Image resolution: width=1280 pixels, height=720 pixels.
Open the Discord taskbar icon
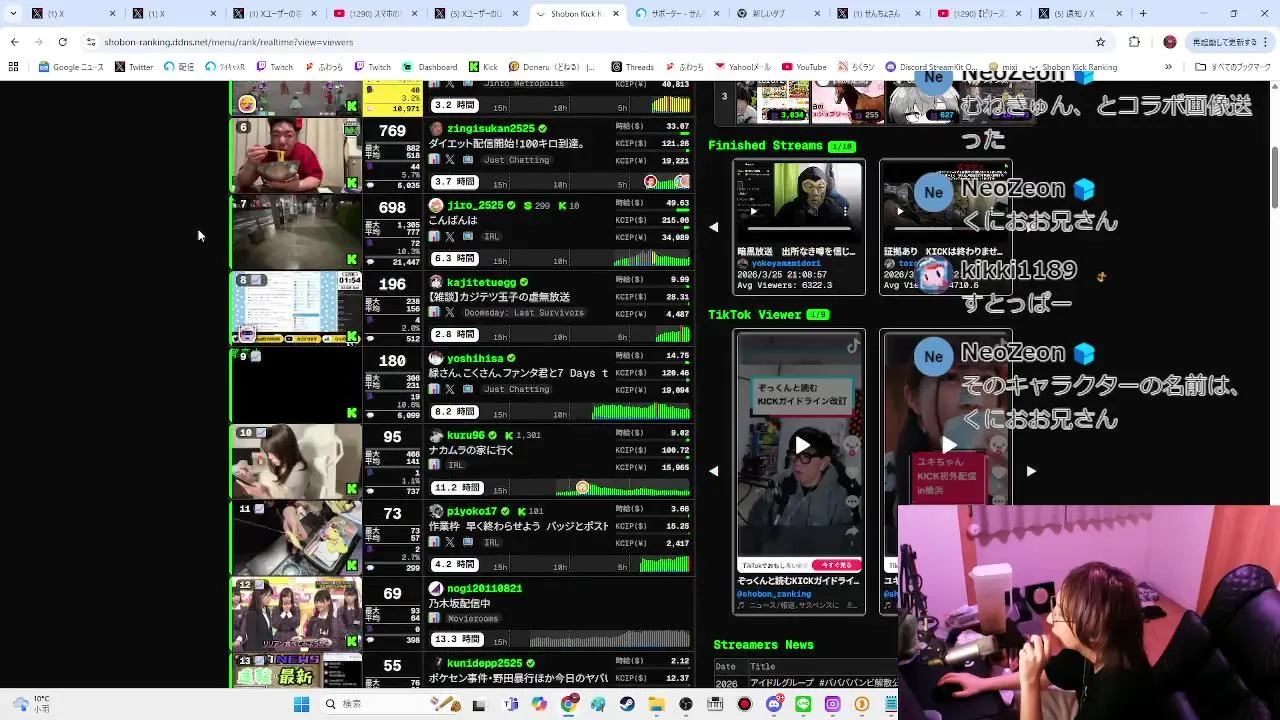774,704
